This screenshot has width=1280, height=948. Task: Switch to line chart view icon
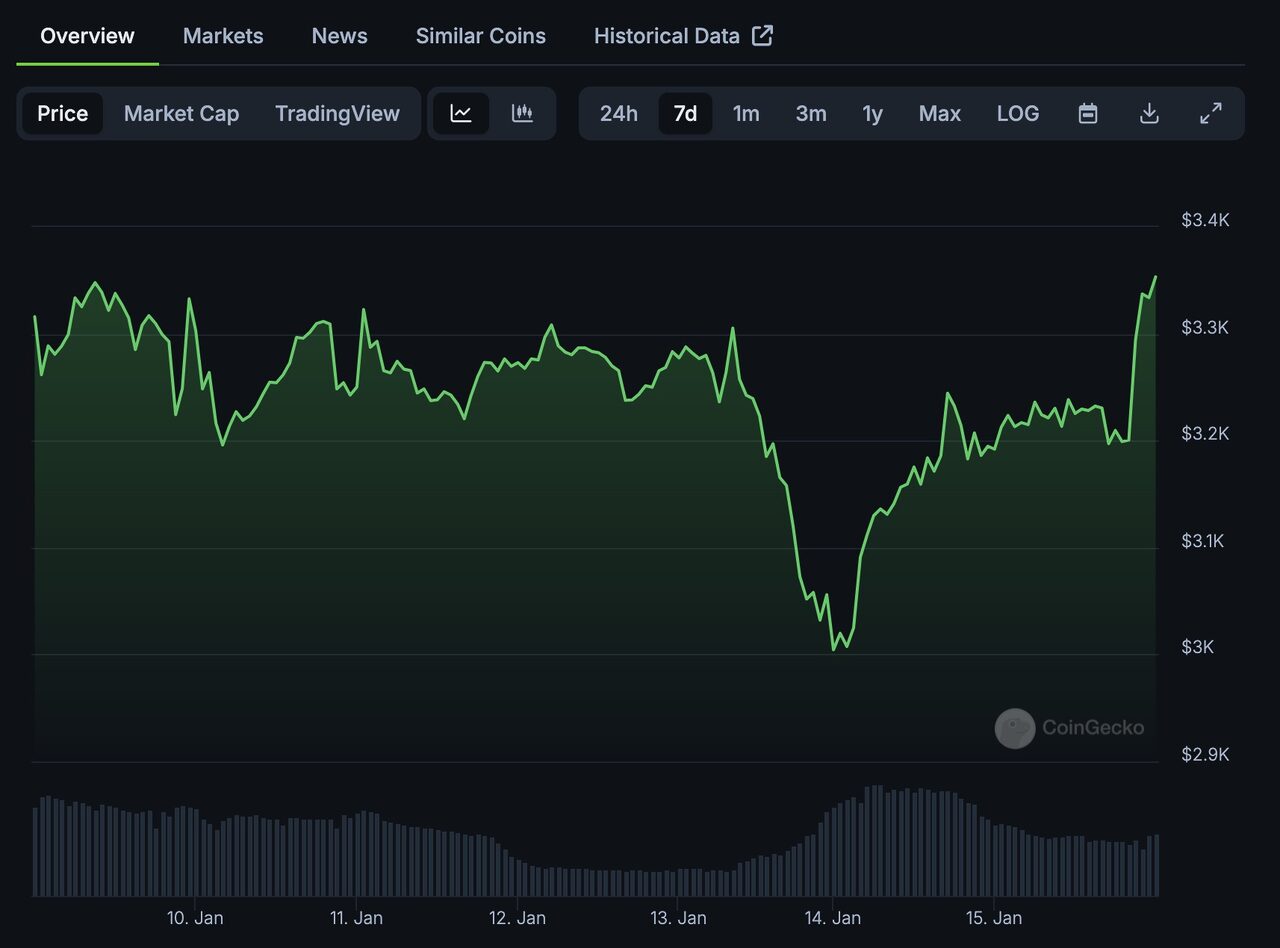click(x=461, y=113)
